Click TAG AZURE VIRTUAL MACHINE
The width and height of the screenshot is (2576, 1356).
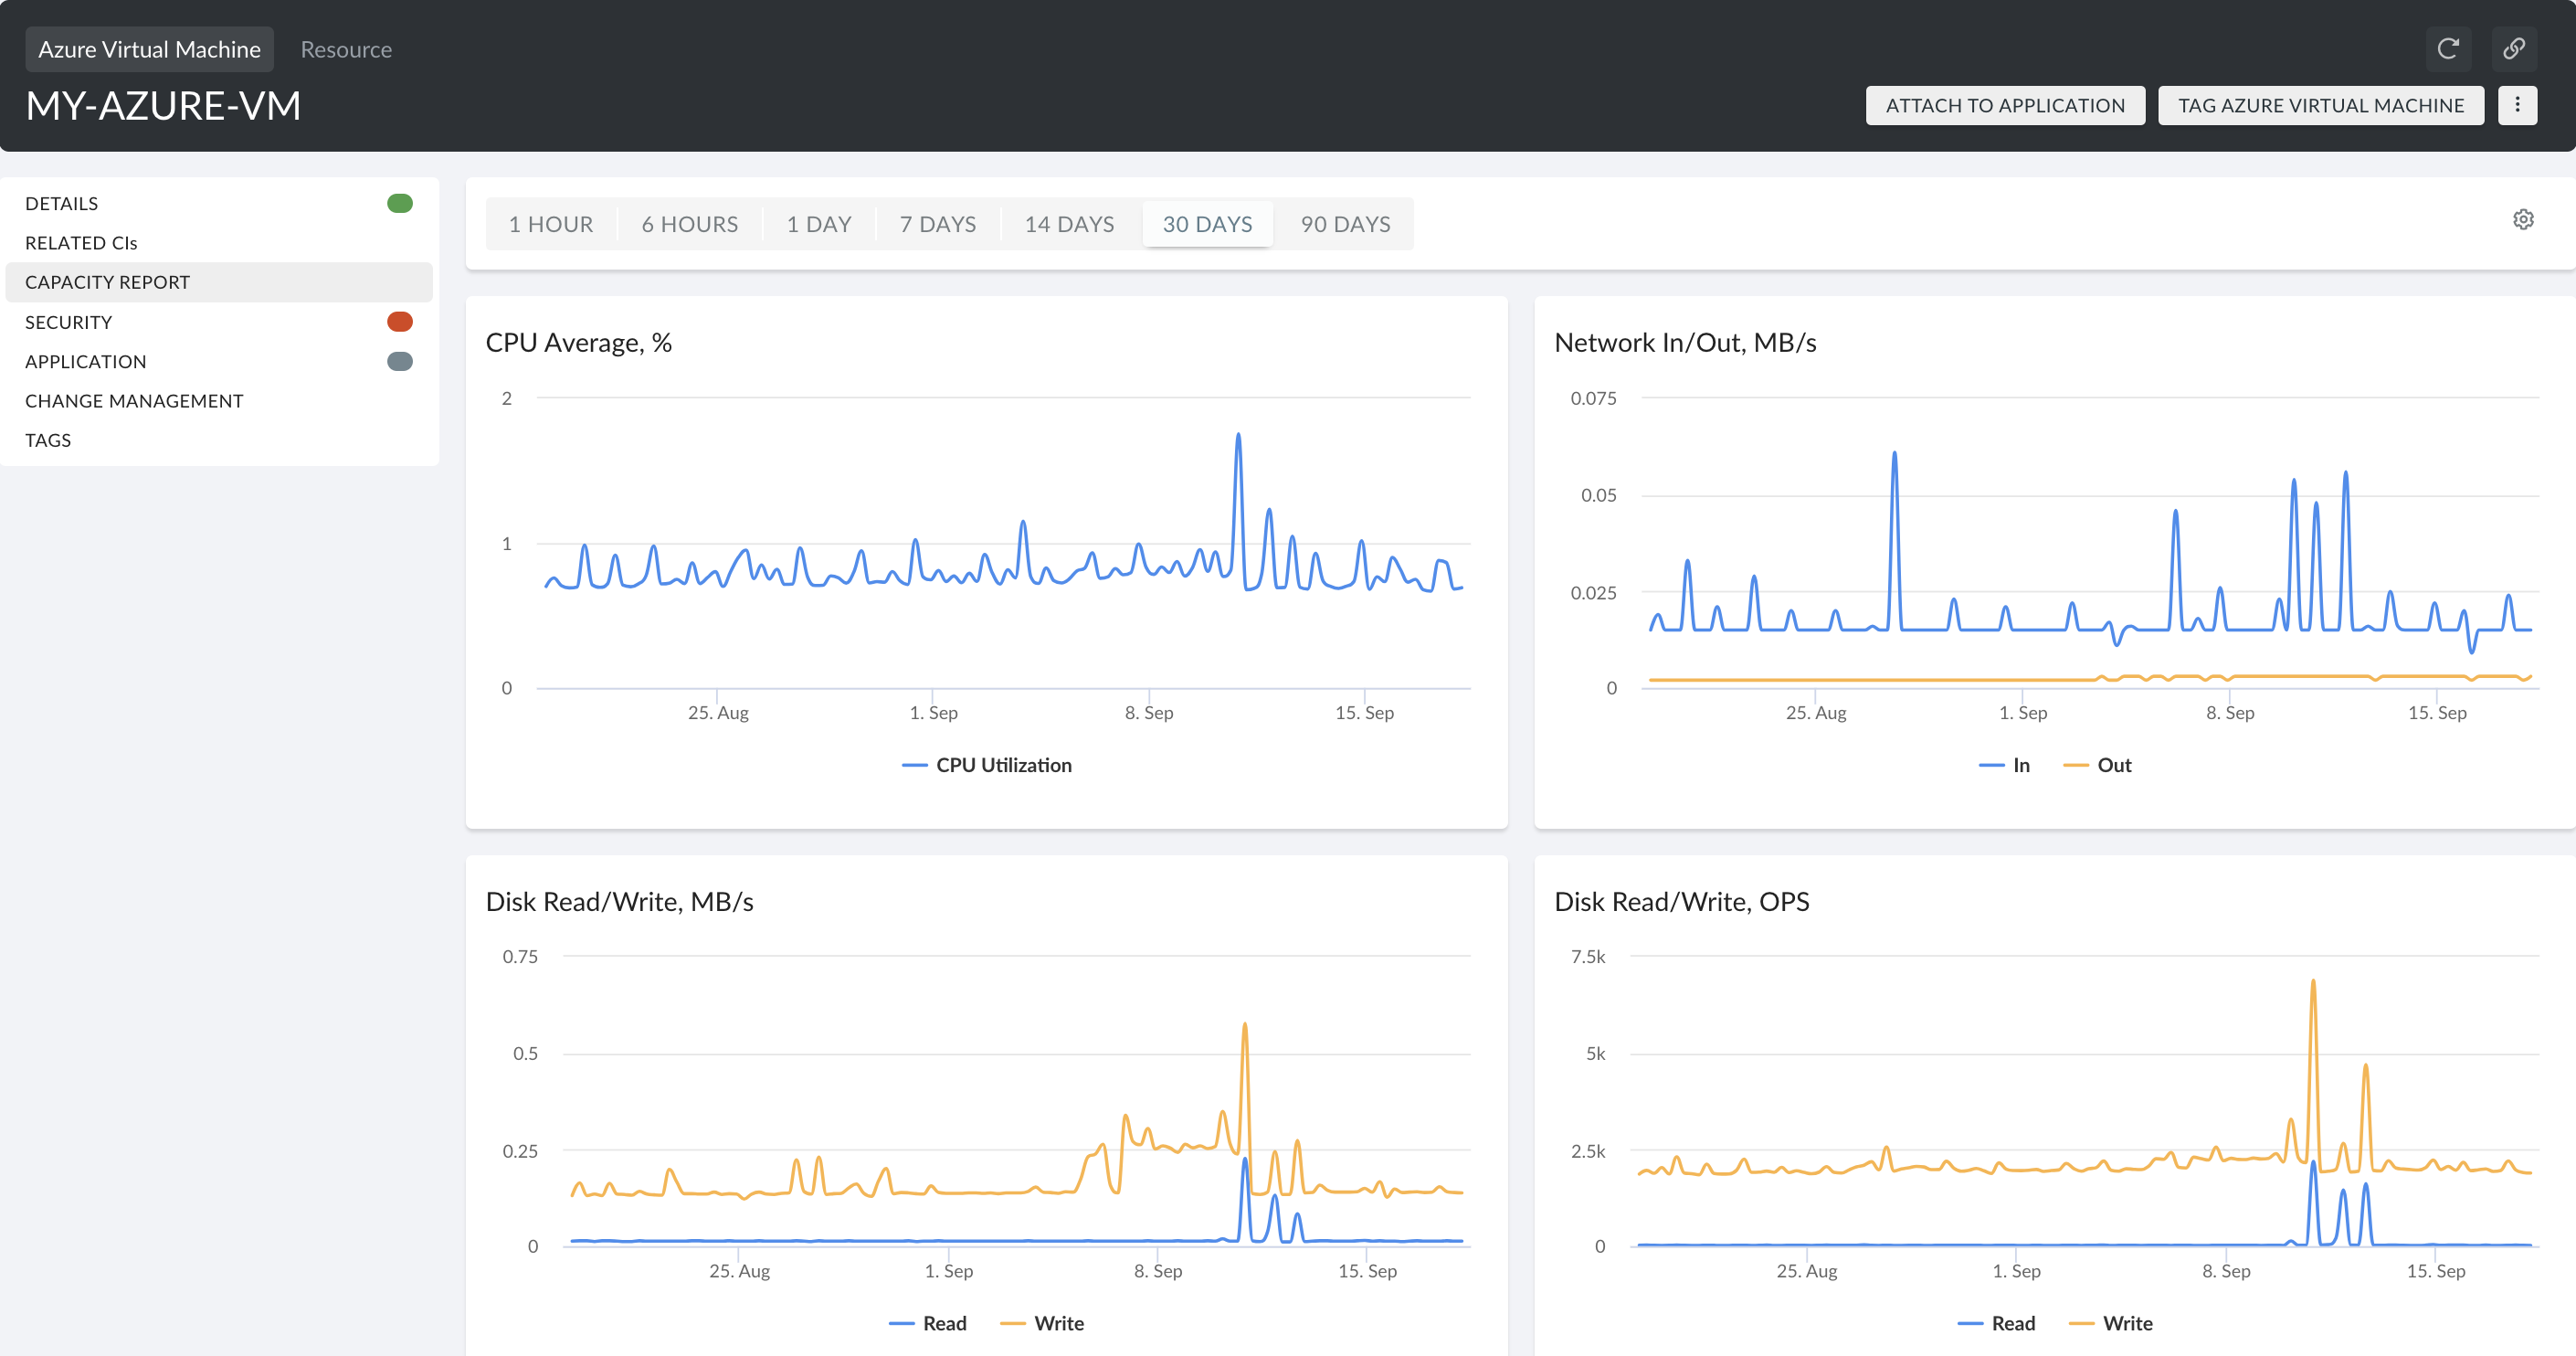pyautogui.click(x=2321, y=105)
